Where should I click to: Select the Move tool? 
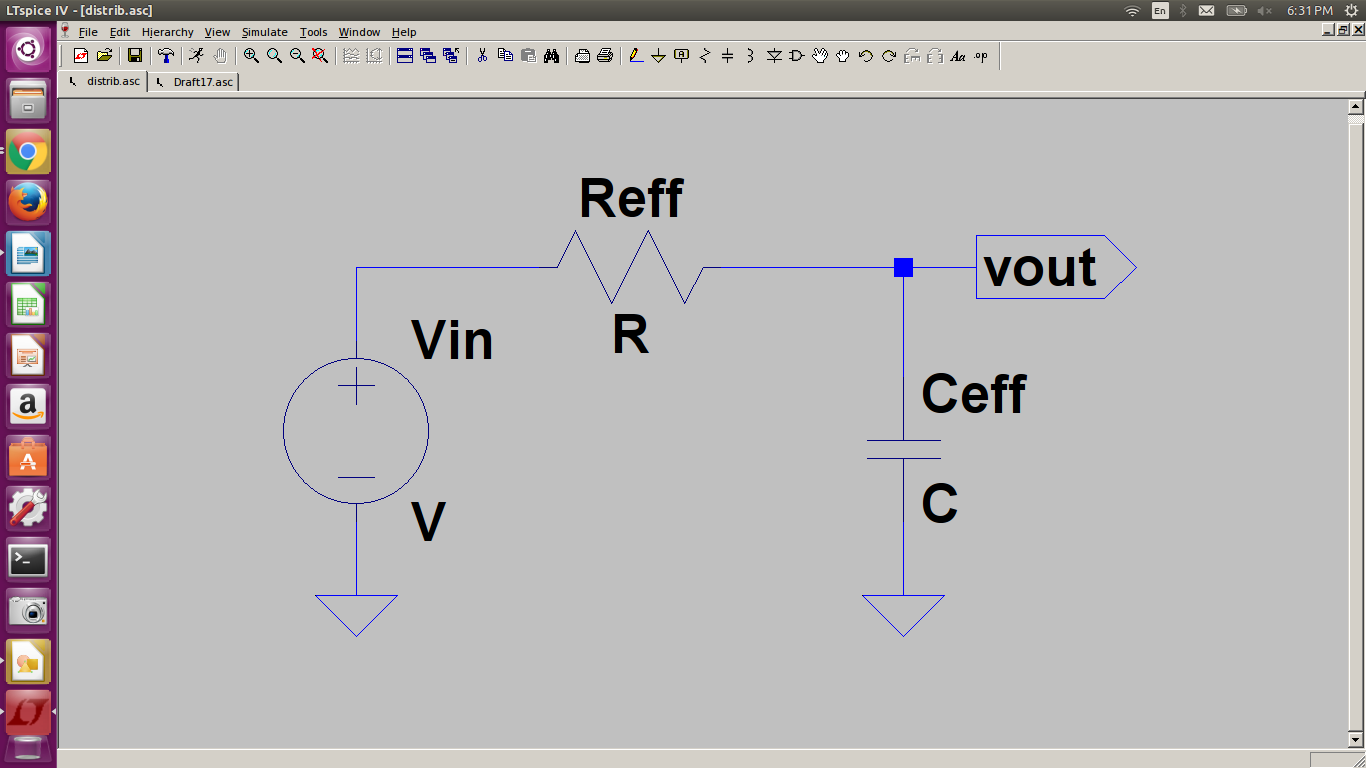820,56
